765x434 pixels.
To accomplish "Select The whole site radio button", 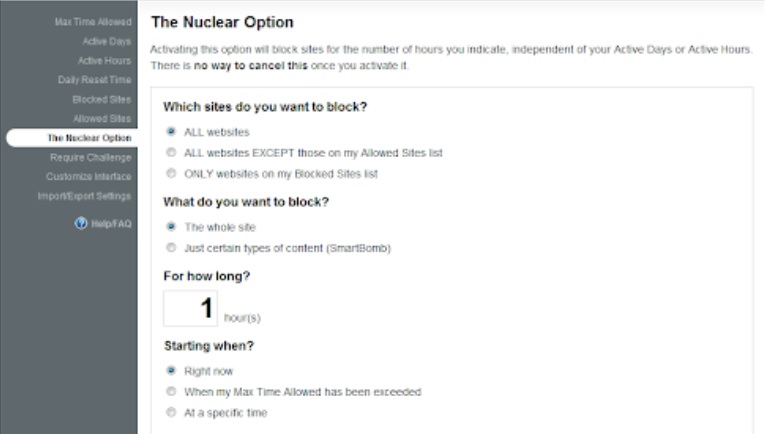I will click(x=171, y=226).
